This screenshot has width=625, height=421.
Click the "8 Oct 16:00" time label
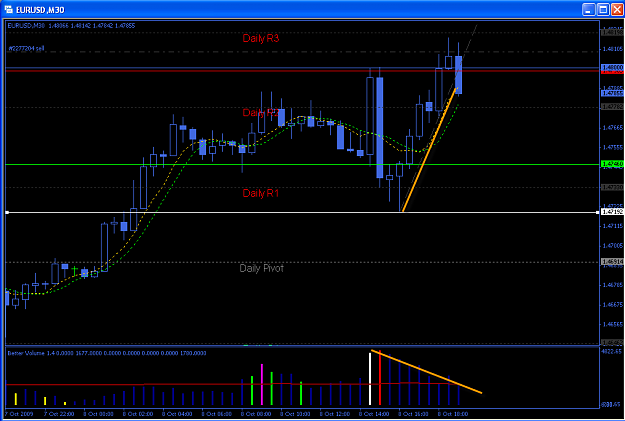414,414
